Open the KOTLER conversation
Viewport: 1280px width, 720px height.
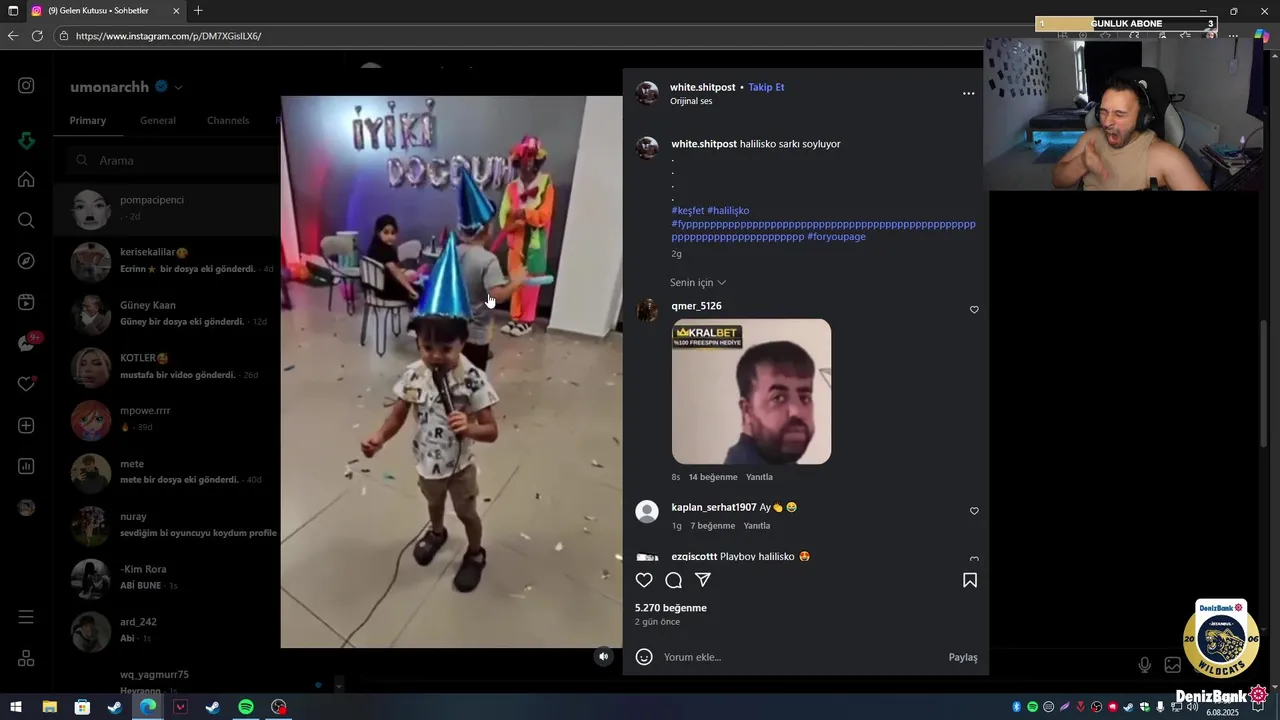click(x=166, y=367)
